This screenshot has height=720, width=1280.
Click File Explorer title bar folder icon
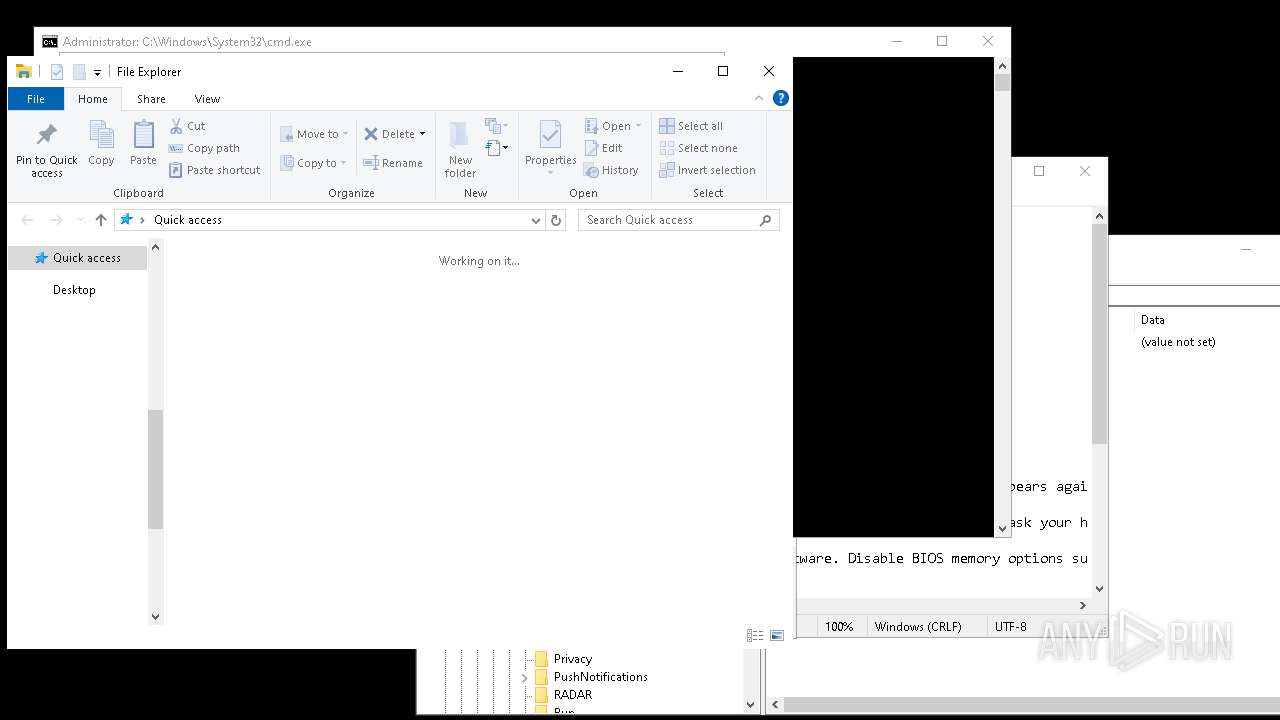tap(24, 71)
